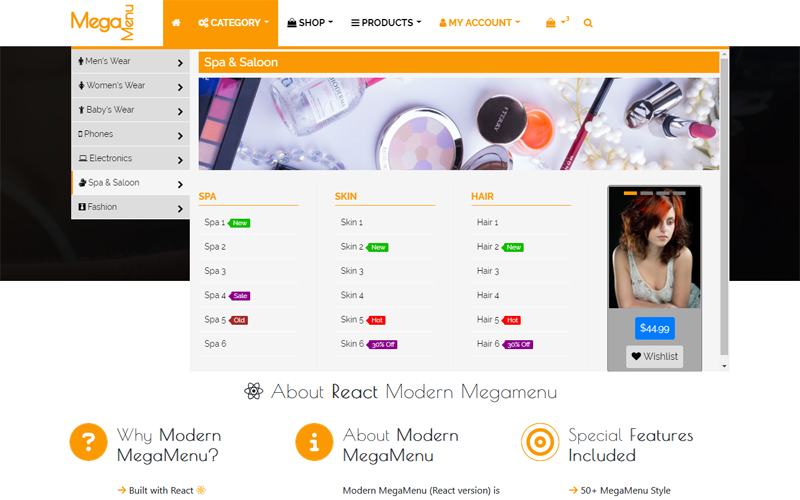Click the Hot tag beside Skin 5
Screen dimensions: 800x500
376,320
